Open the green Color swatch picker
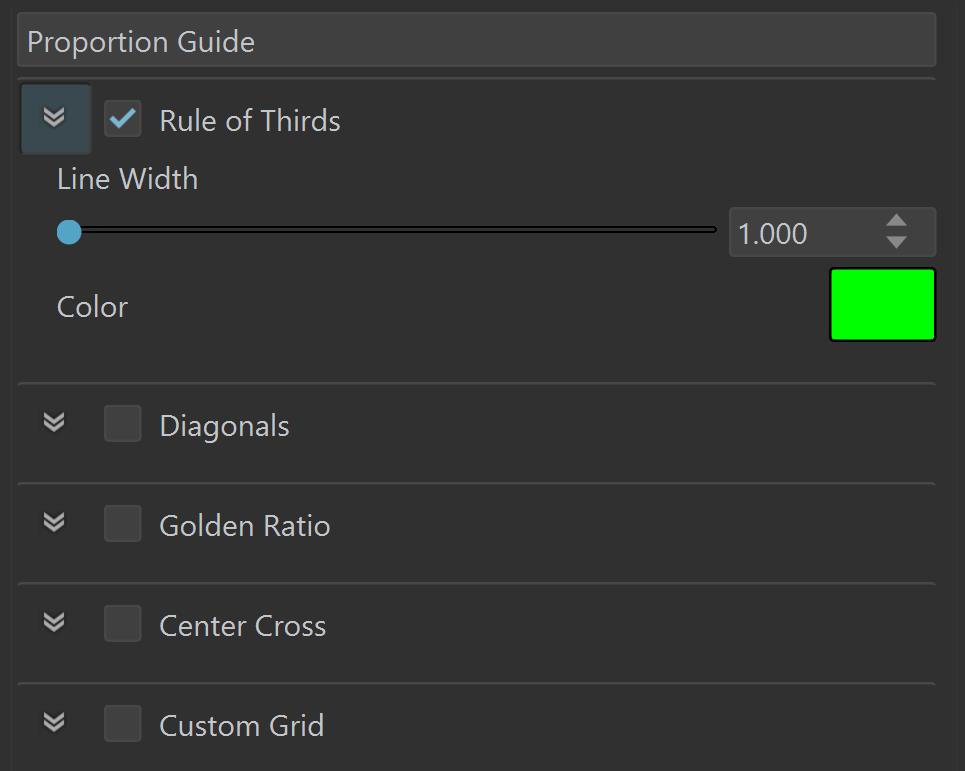Viewport: 965px width, 771px height. pyautogui.click(x=883, y=305)
